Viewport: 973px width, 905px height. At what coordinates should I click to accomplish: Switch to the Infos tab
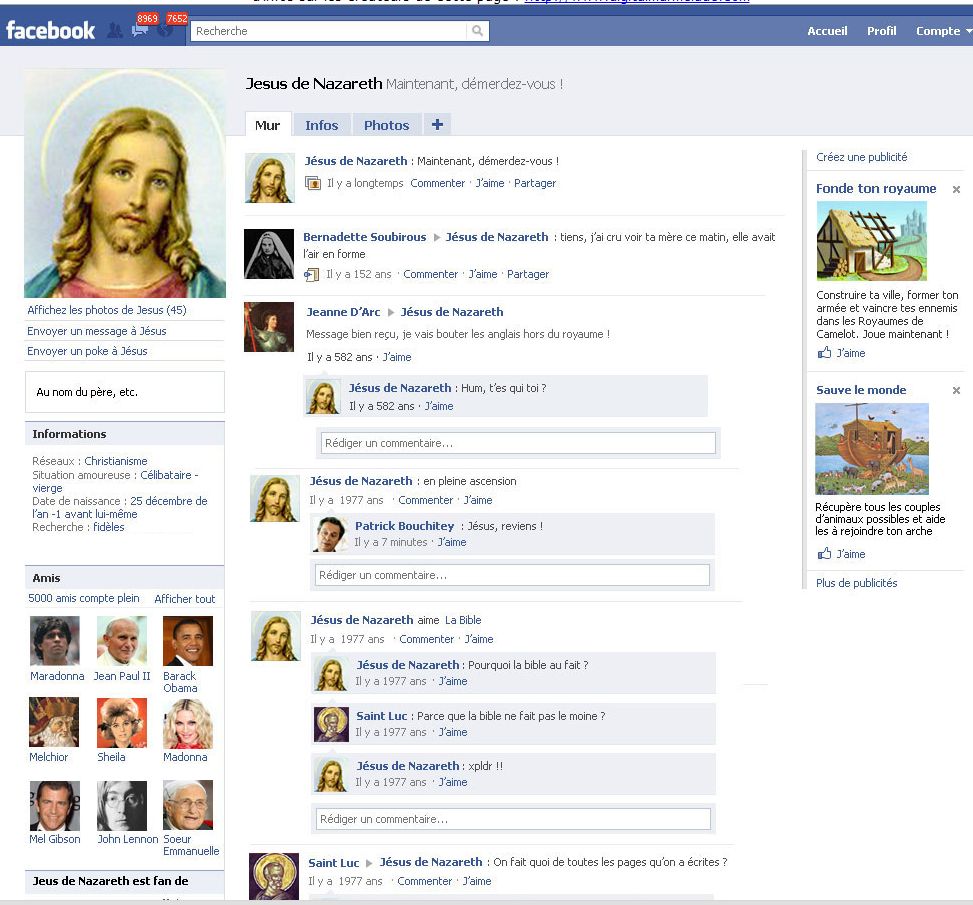point(321,125)
